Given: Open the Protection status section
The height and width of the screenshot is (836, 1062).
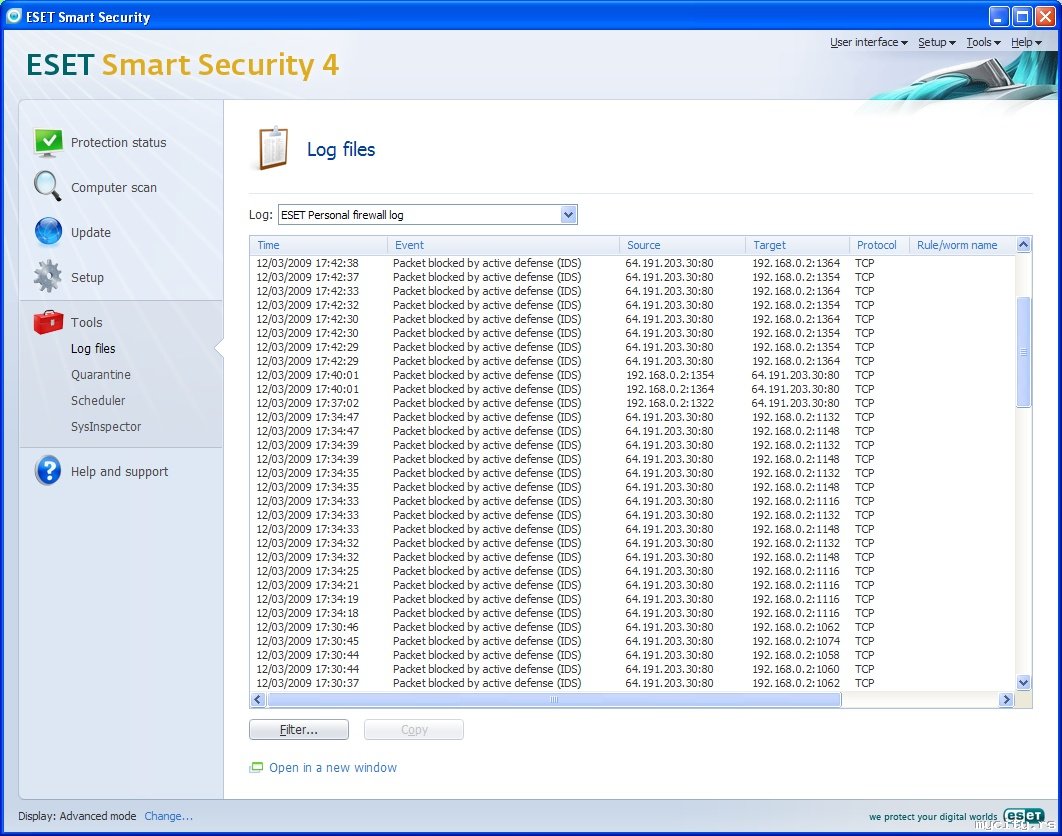Looking at the screenshot, I should point(119,142).
